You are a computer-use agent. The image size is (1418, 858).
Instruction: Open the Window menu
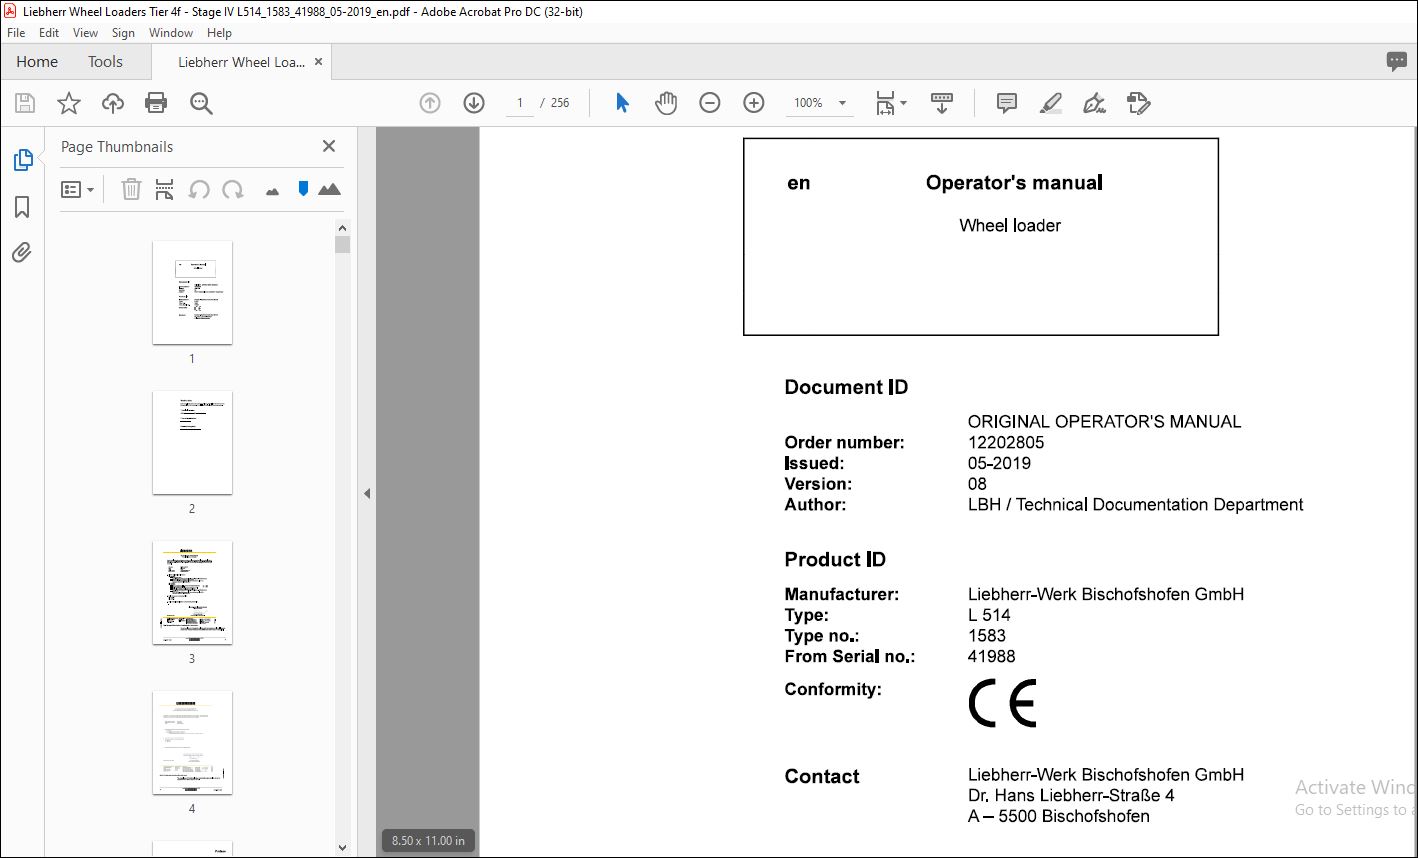click(x=171, y=33)
